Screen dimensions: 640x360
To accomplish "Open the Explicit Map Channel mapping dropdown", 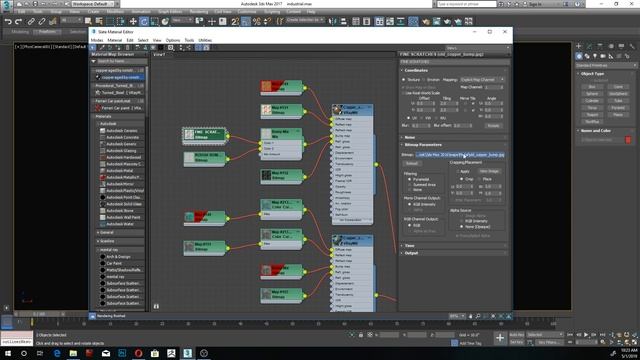I will [482, 80].
